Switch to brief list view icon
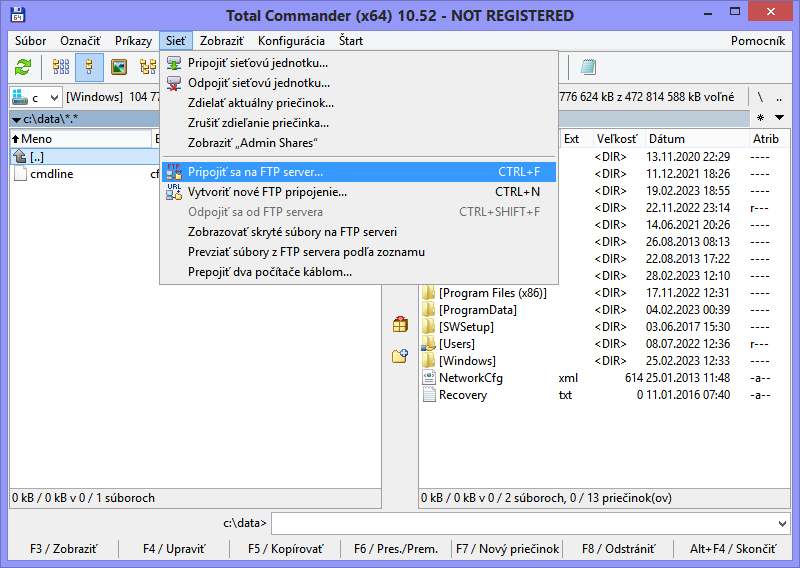 pyautogui.click(x=61, y=67)
